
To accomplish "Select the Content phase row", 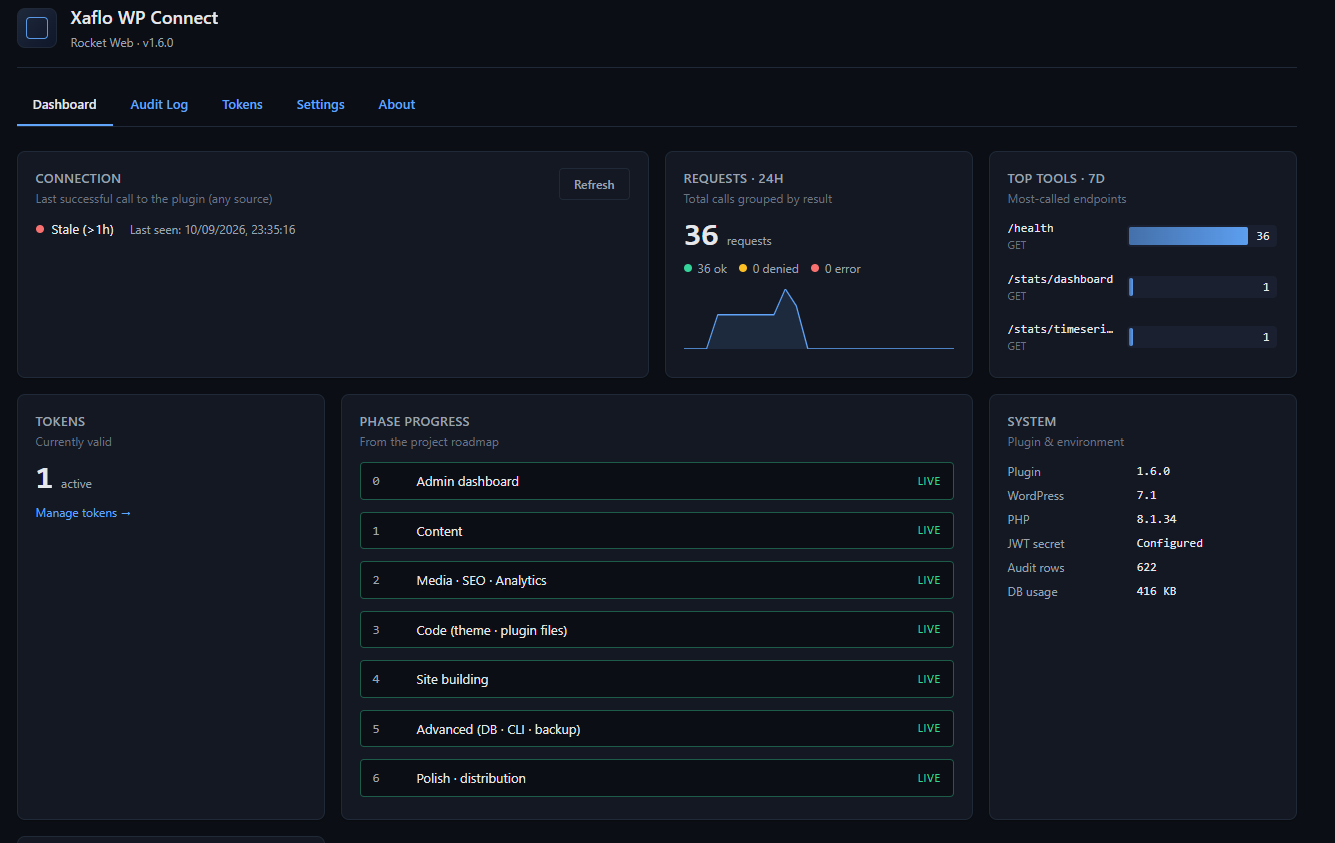I will pyautogui.click(x=657, y=531).
